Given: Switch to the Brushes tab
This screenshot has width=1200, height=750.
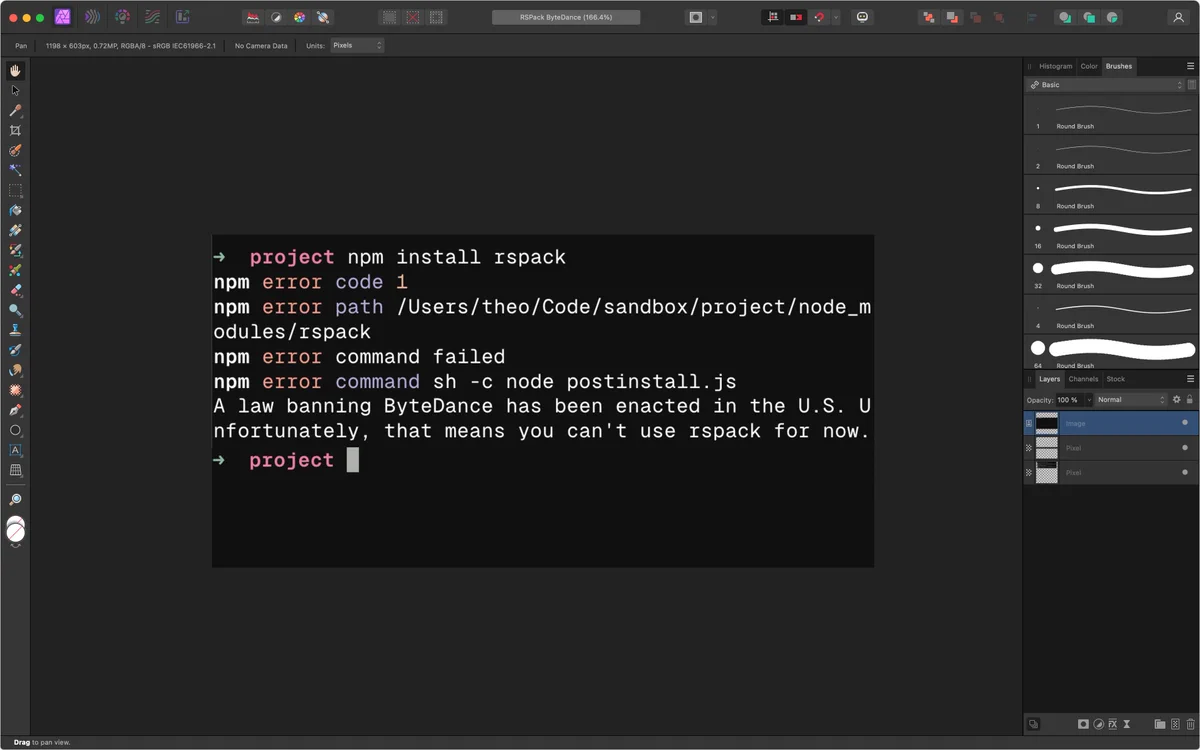Looking at the screenshot, I should click(1119, 66).
